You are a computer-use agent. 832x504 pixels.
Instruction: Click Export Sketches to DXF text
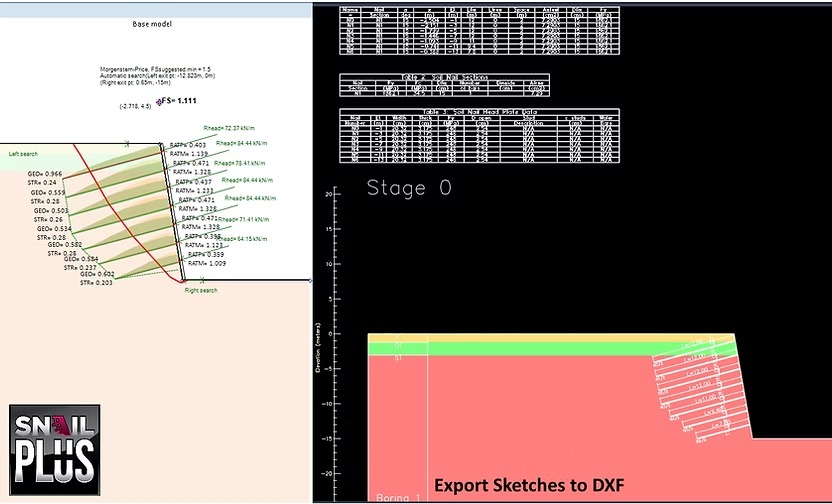(x=529, y=485)
